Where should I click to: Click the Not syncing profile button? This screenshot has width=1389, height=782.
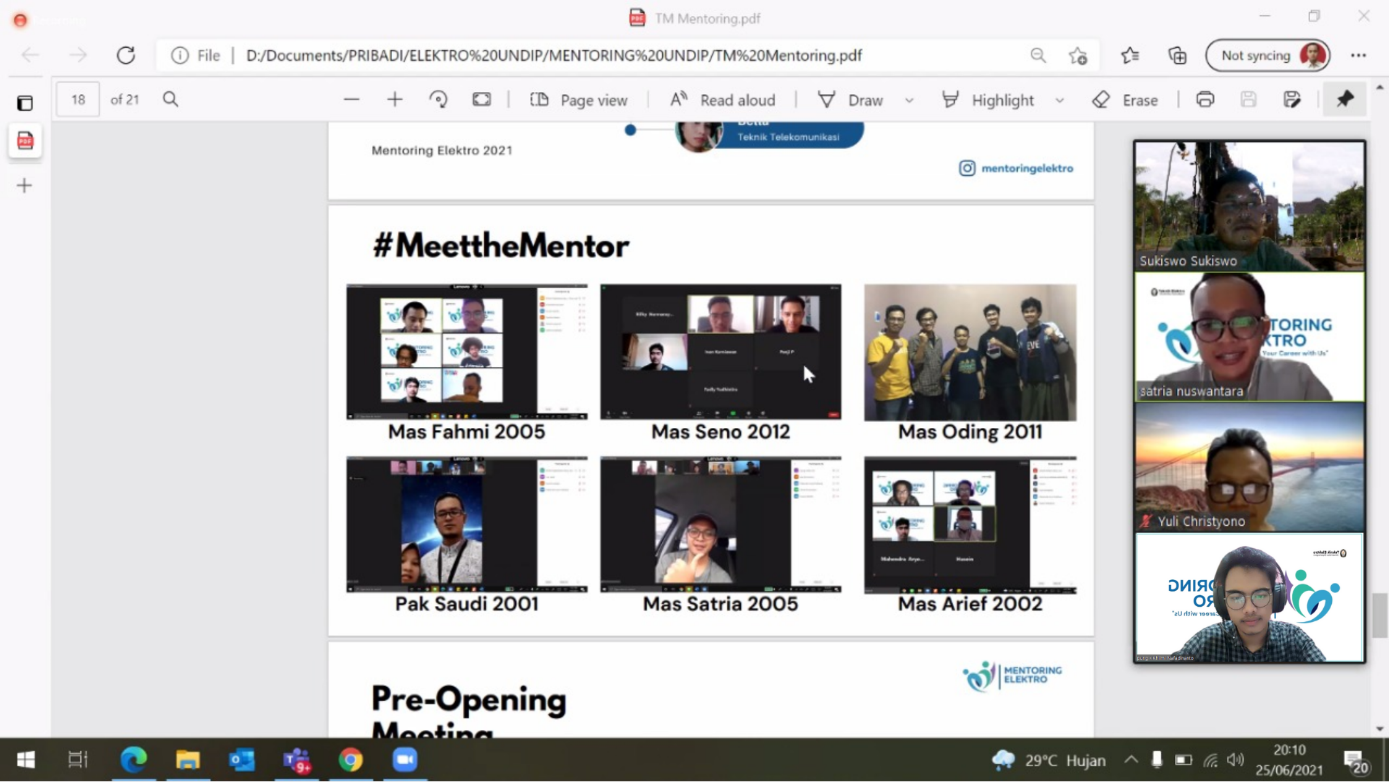tap(1268, 56)
